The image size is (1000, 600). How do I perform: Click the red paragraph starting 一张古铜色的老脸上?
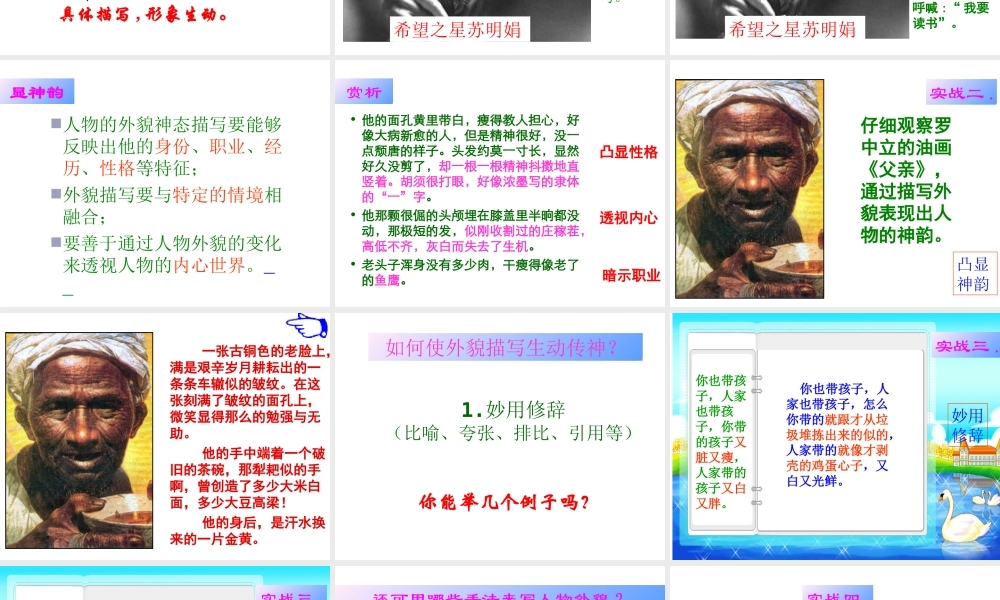point(249,391)
